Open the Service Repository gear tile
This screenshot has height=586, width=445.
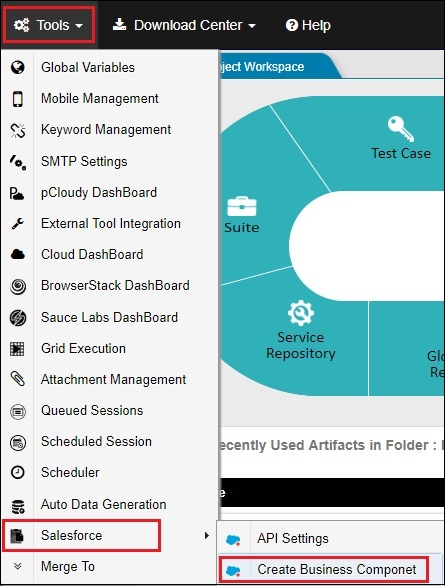[301, 330]
